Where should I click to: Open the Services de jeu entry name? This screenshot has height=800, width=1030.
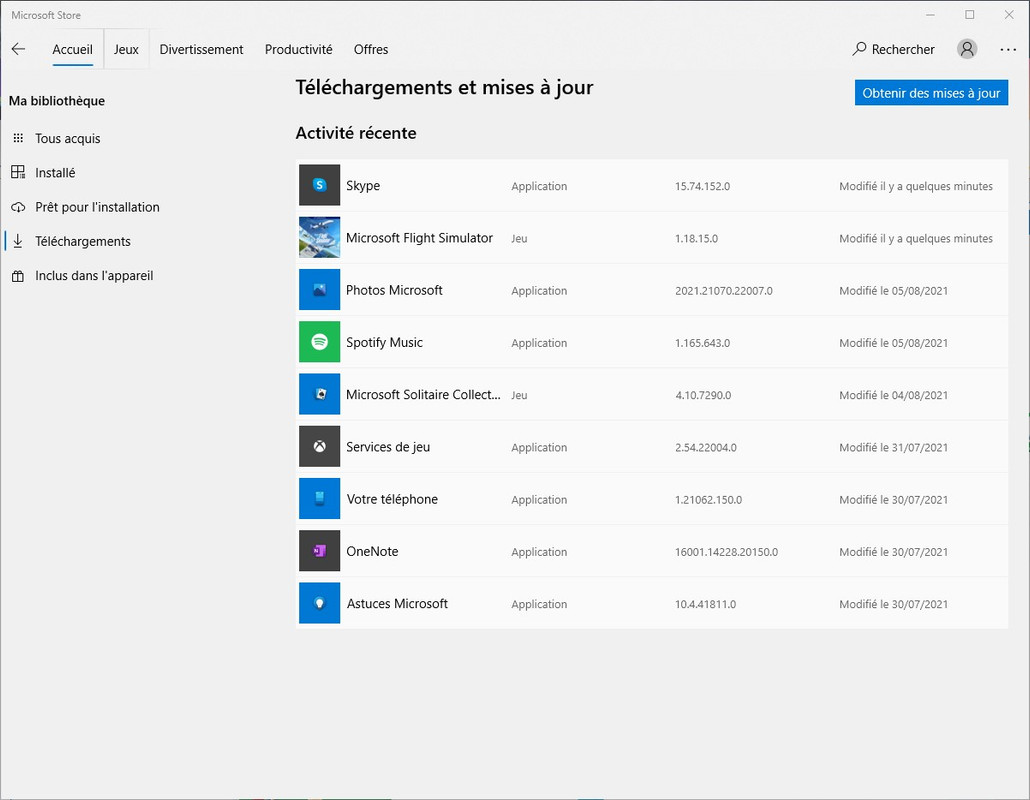[388, 447]
